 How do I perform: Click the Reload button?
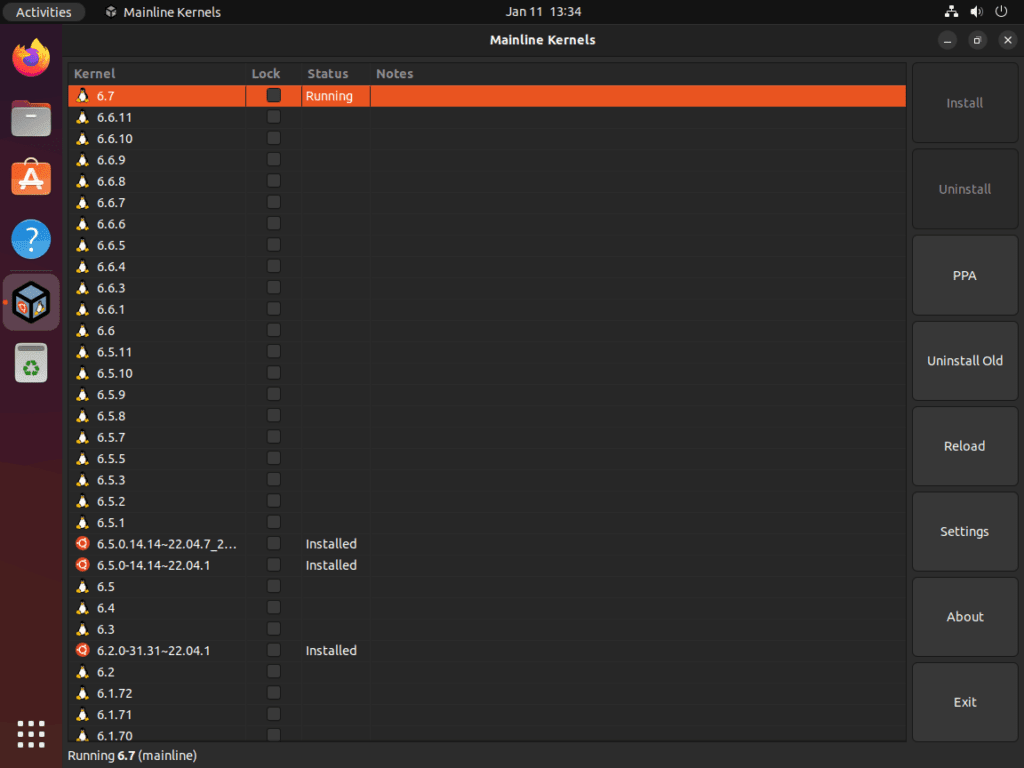tap(964, 446)
